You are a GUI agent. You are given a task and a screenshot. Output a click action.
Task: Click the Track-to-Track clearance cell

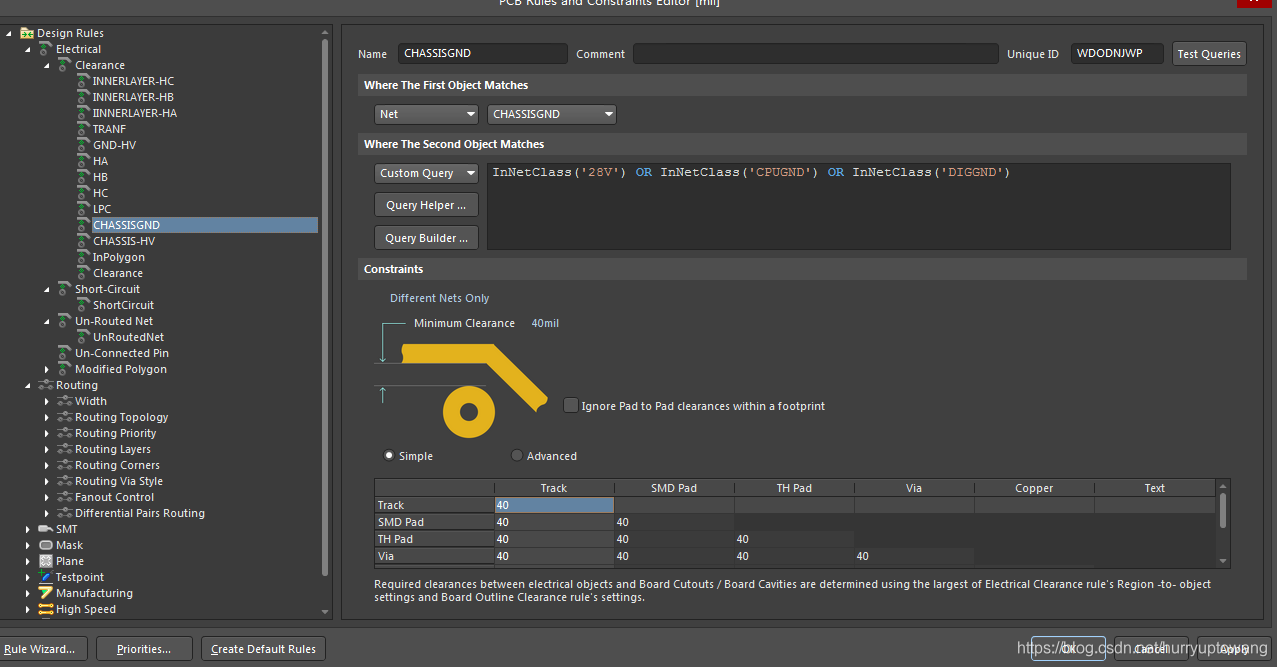tap(554, 505)
